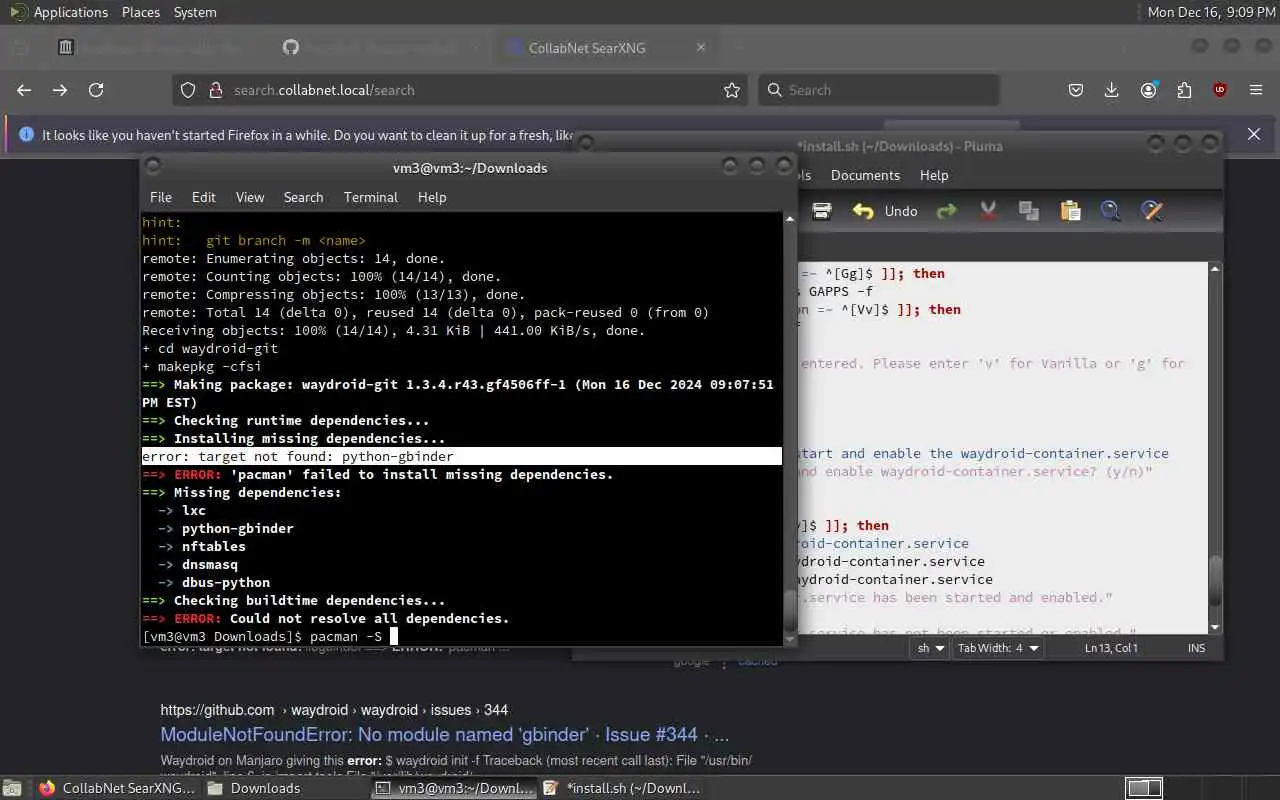Open the terminal Edit menu
Screen dimensions: 1280x800
click(204, 197)
